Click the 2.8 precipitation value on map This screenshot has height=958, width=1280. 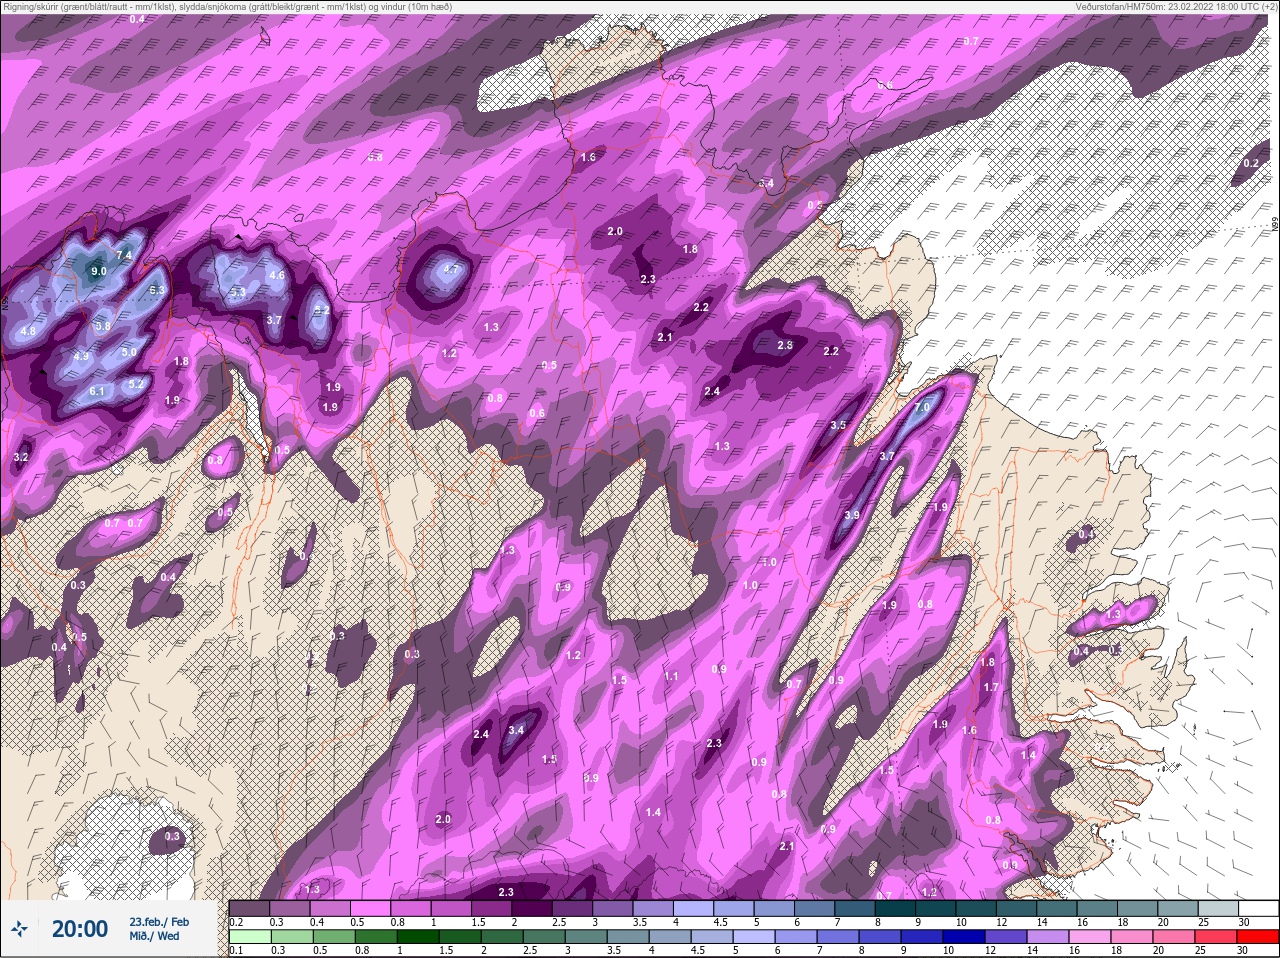tap(785, 345)
